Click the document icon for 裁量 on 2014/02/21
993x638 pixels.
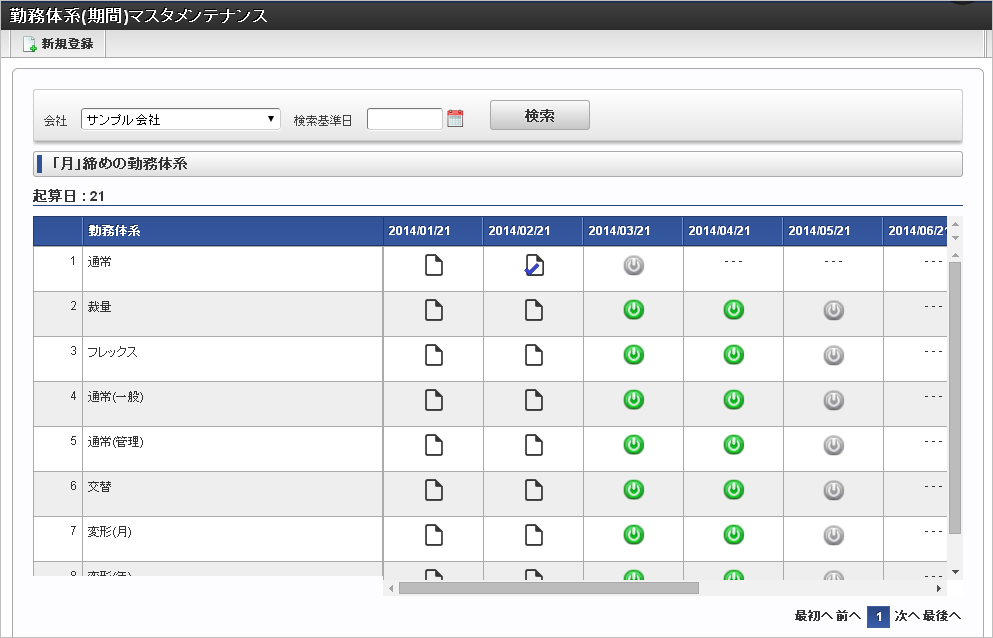(534, 310)
